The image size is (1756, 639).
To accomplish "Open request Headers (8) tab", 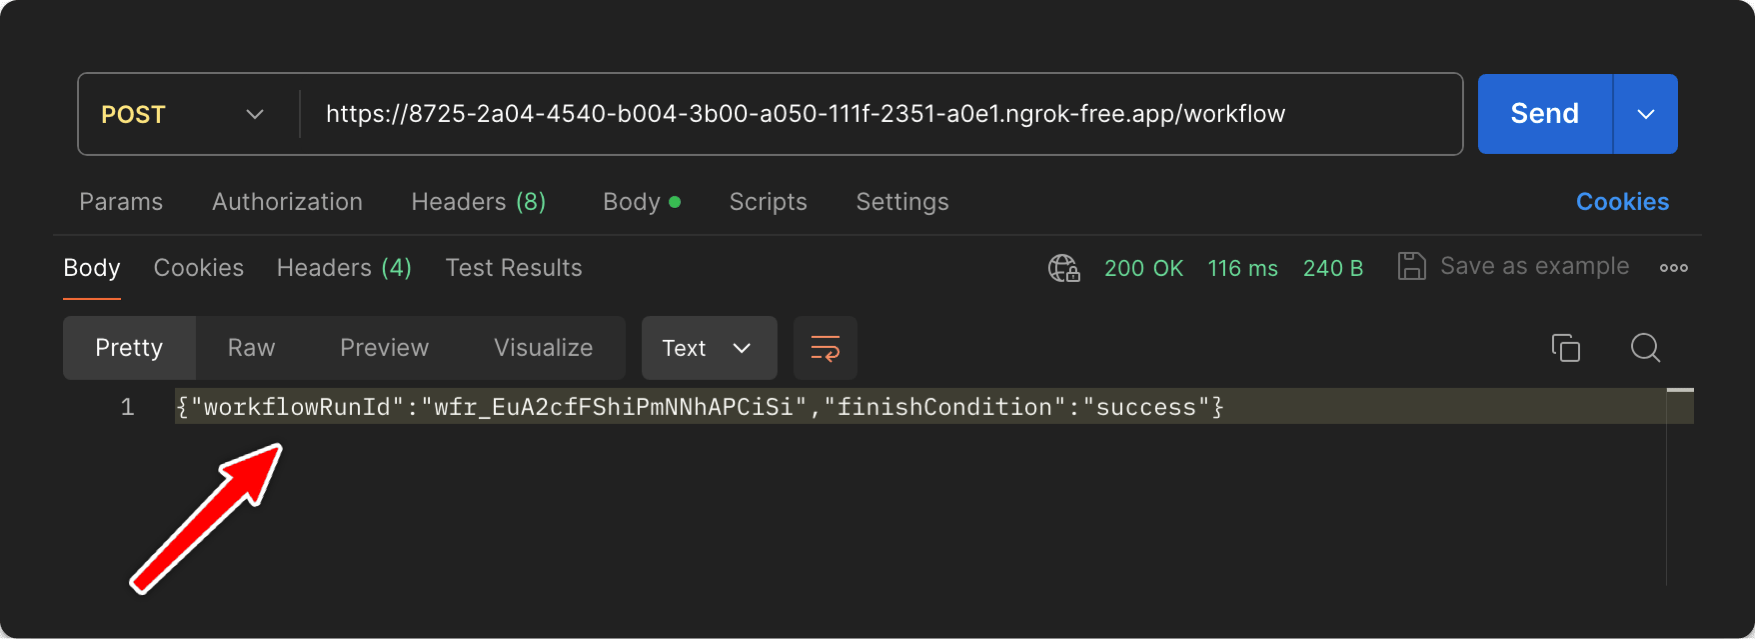I will click(x=479, y=202).
